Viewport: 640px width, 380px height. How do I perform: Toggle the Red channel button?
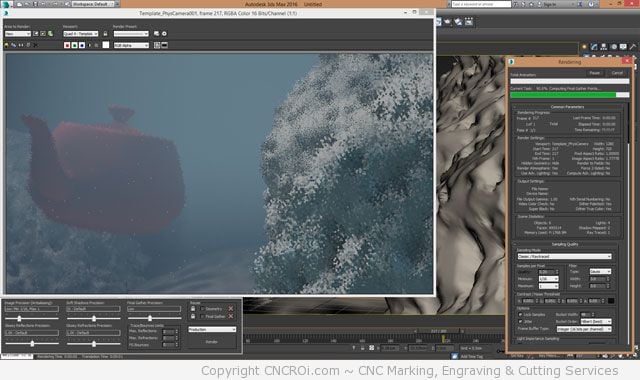[67, 45]
